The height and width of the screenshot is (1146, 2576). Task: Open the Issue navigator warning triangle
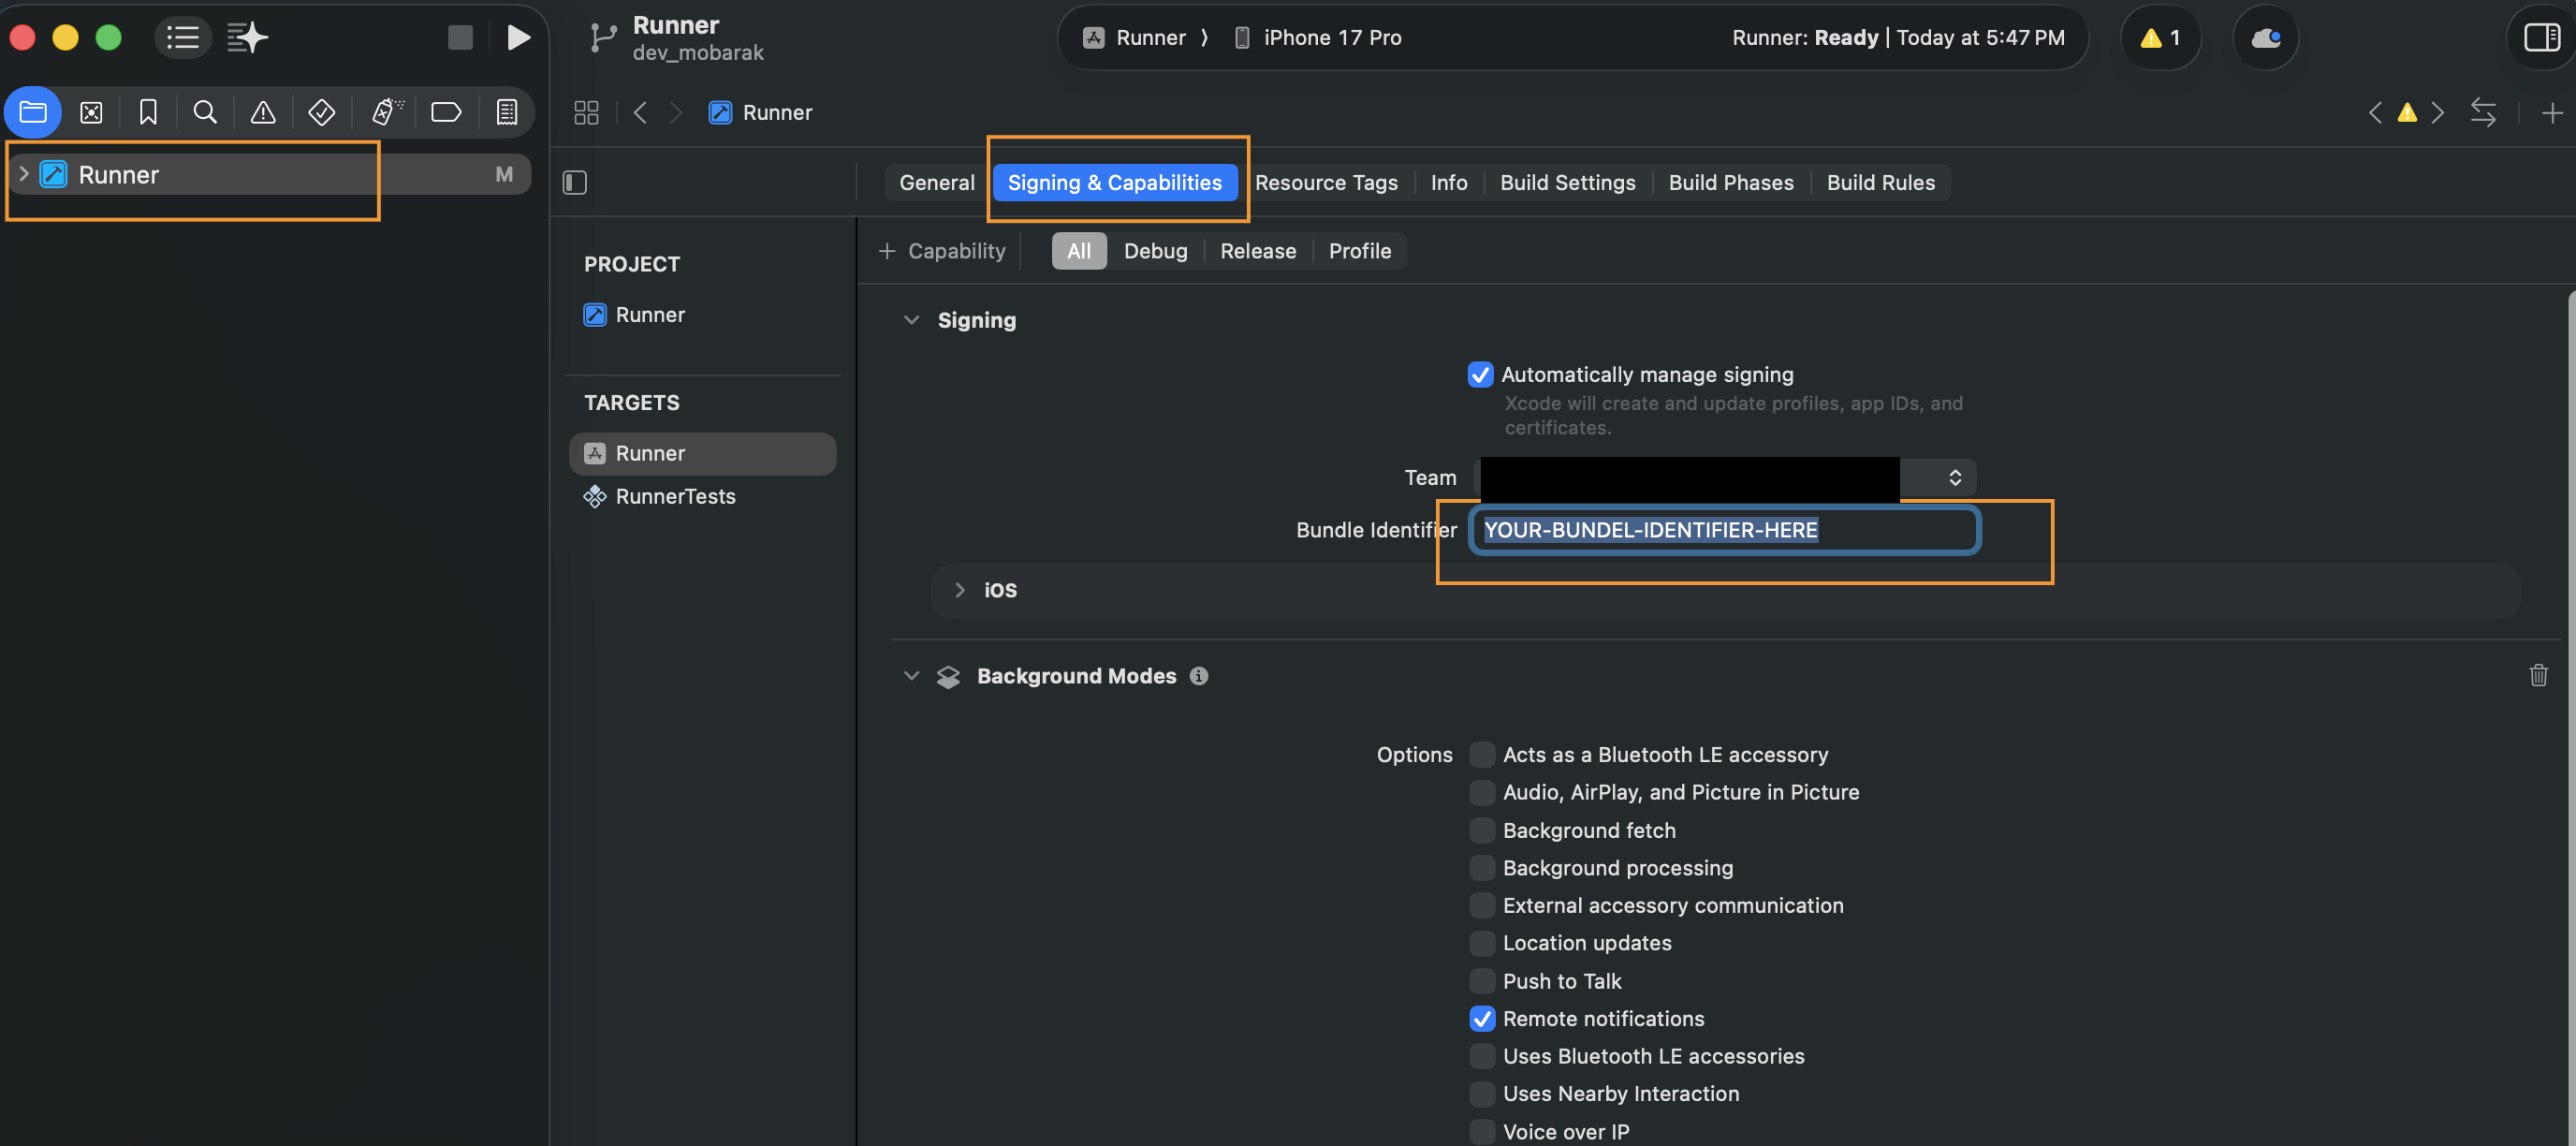point(262,112)
